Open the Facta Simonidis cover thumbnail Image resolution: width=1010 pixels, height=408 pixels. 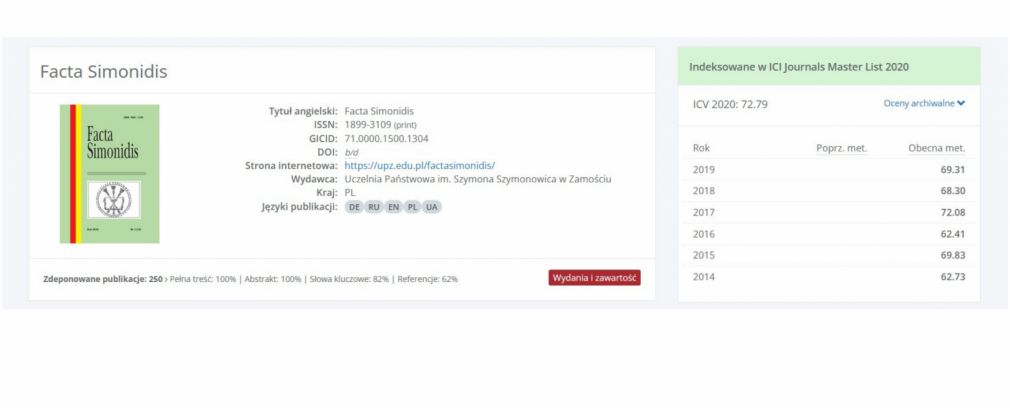click(110, 174)
